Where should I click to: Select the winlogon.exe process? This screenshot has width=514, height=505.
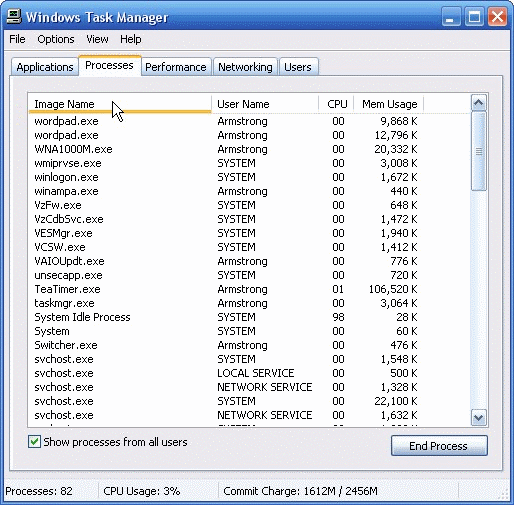[x=250, y=177]
